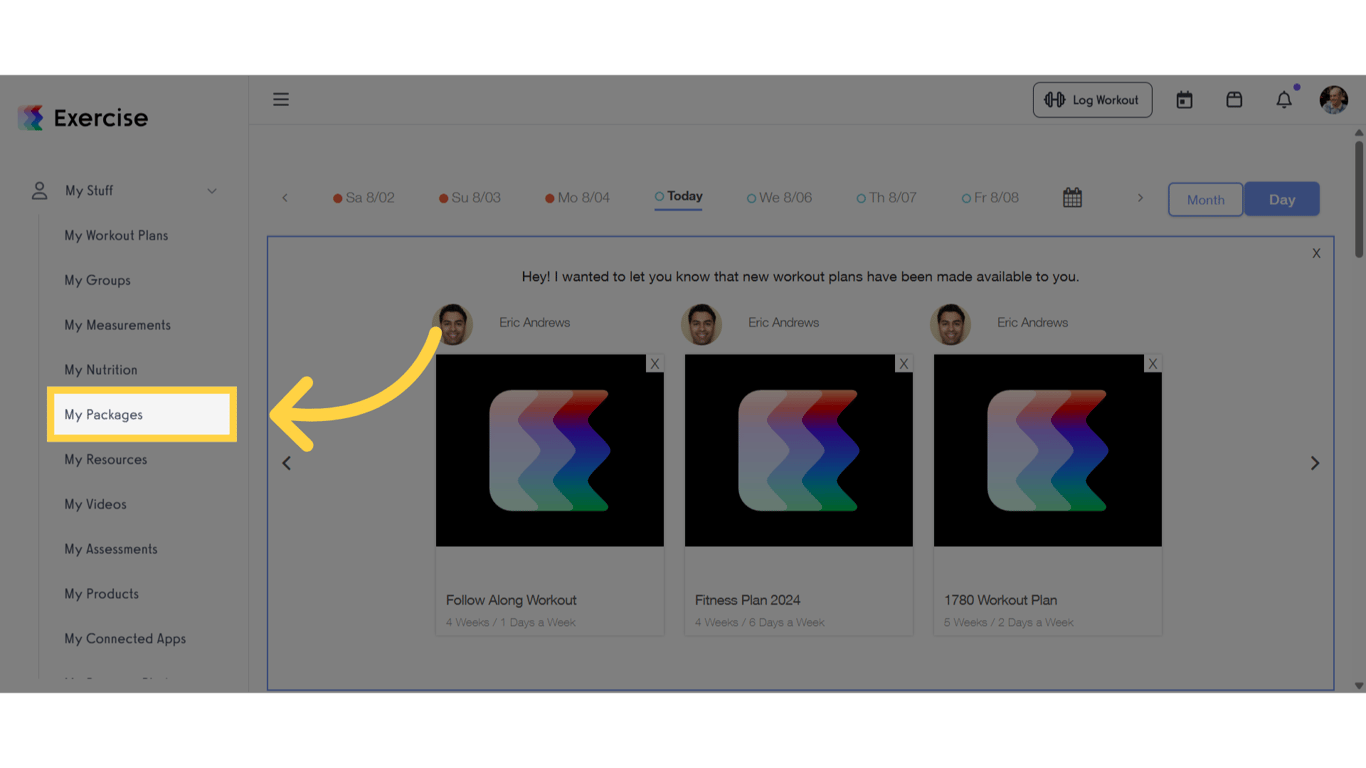This screenshot has width=1366, height=768.
Task: Open Follow Along Workout plan thumbnail
Action: 550,450
